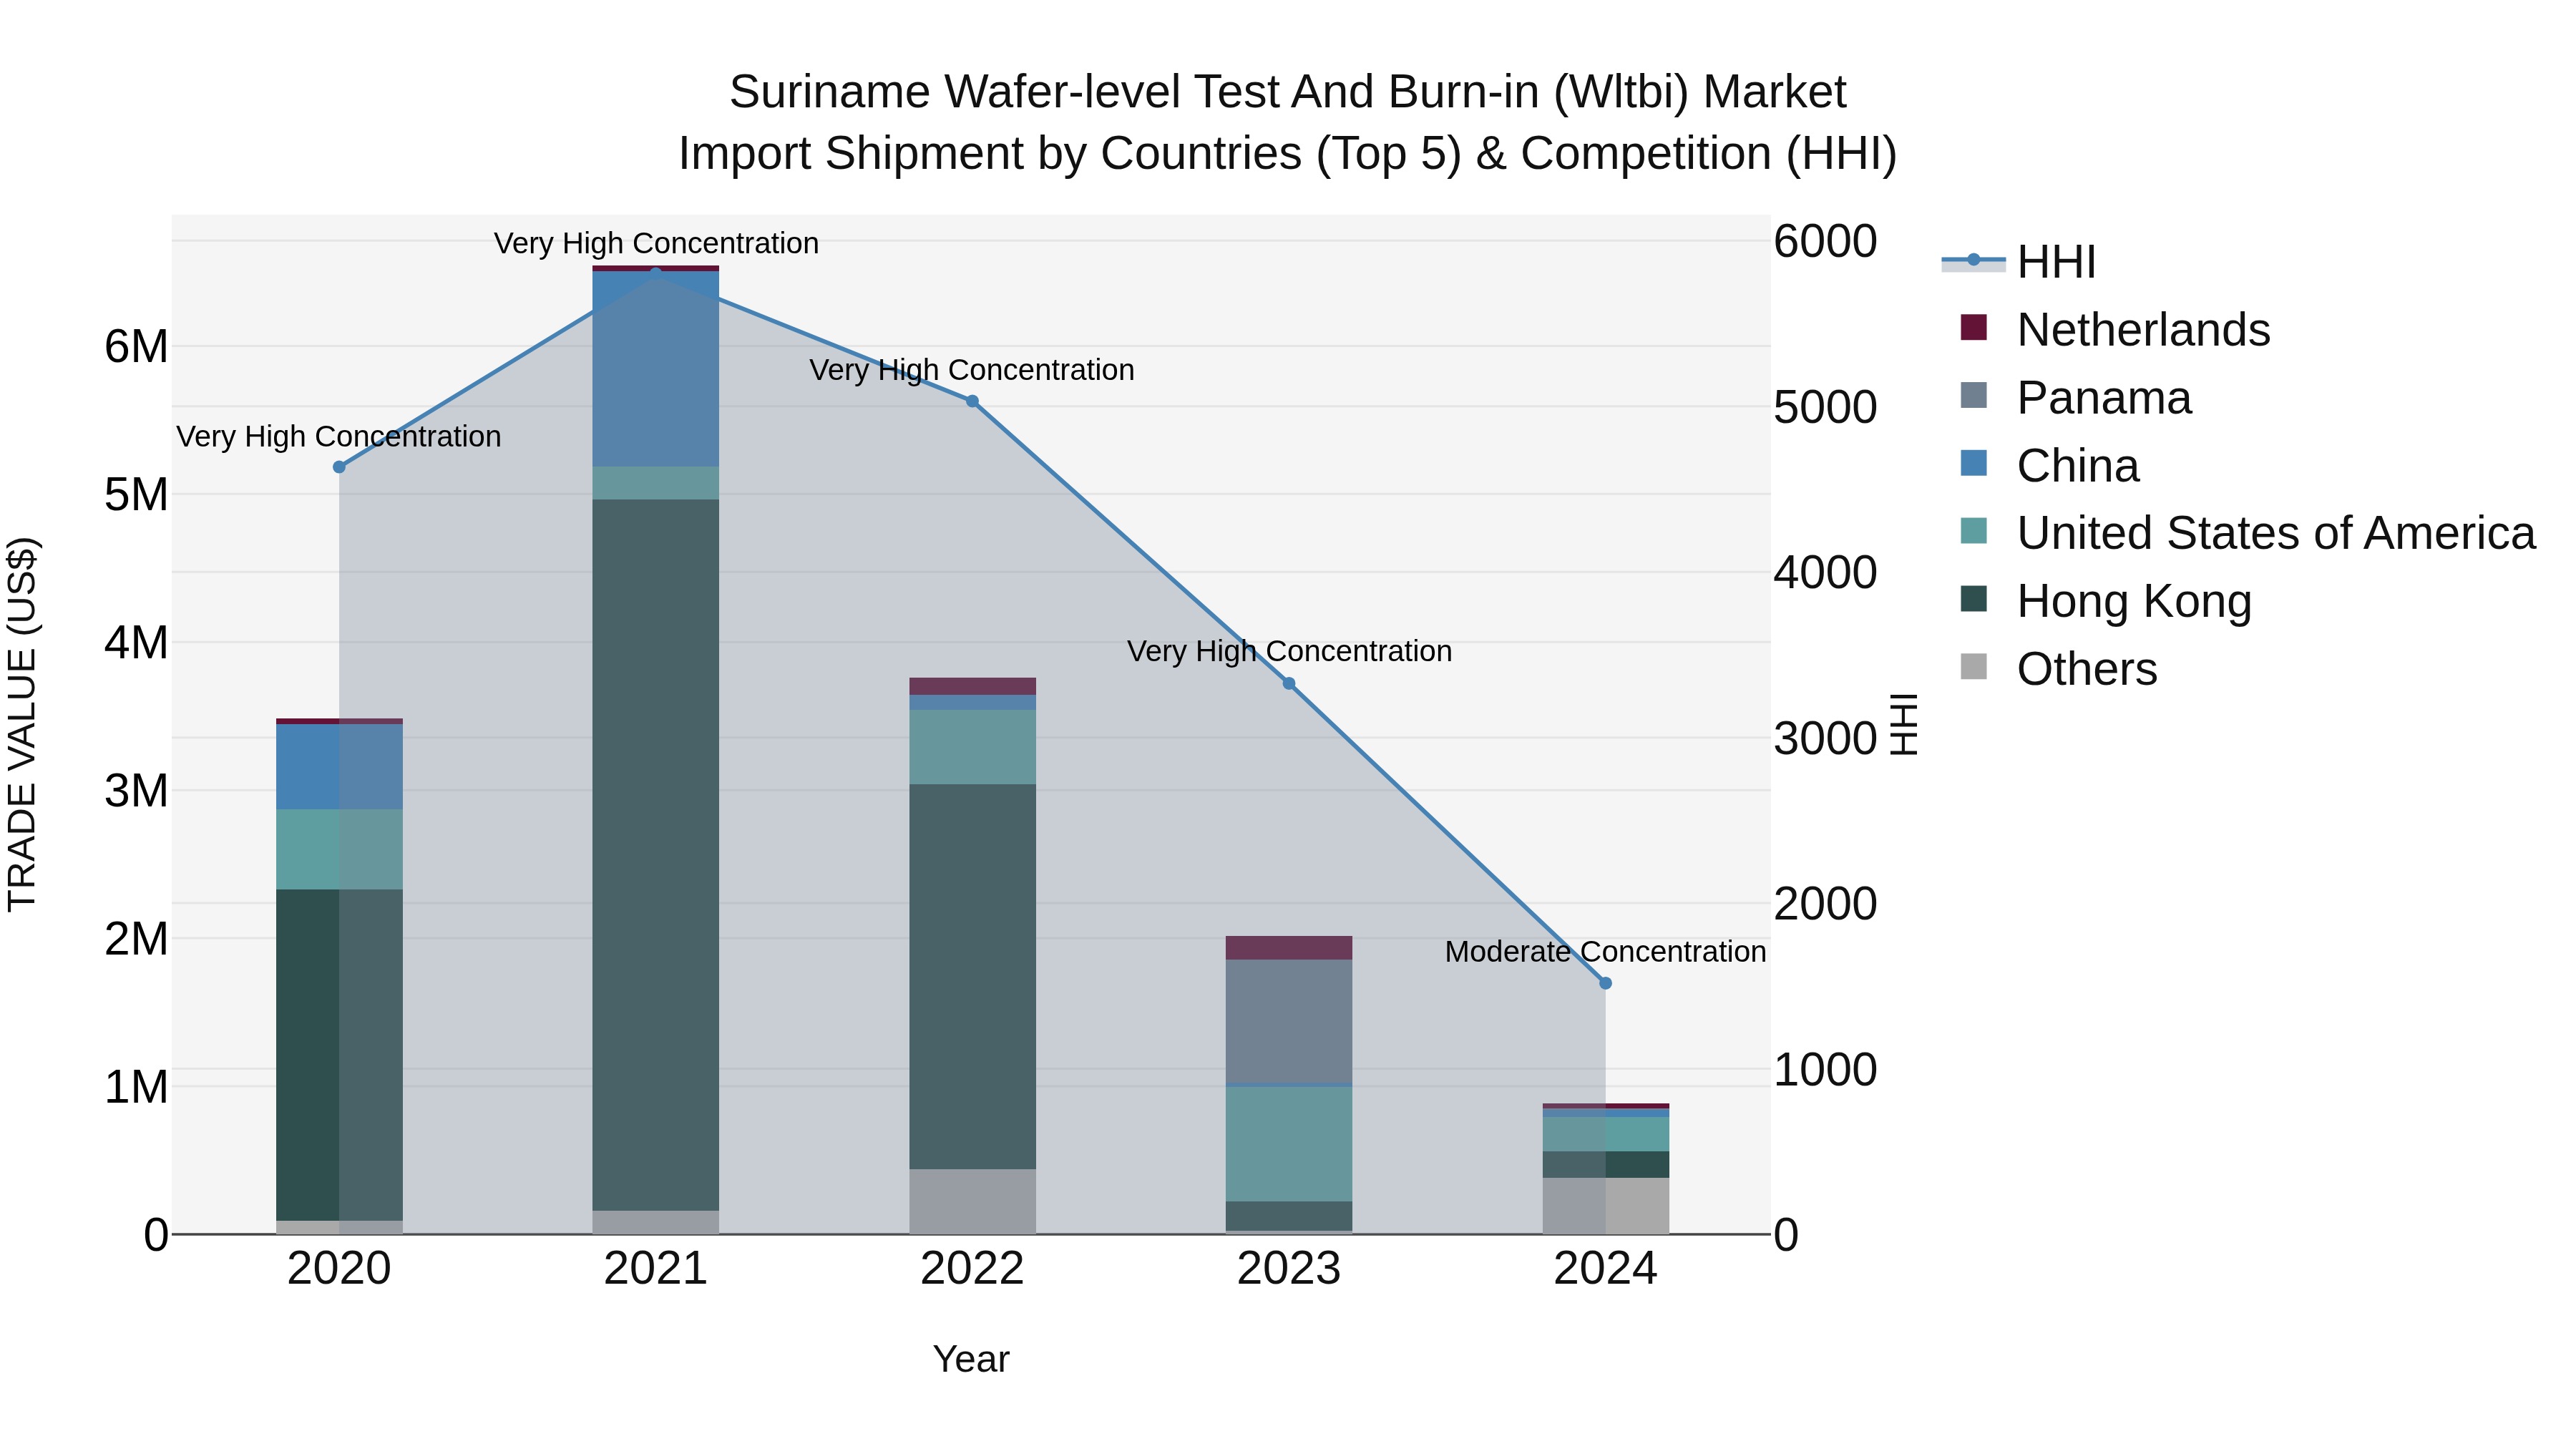Click the 6000 right axis tick
Viewport: 2576px width, 1449px height.
point(1826,241)
